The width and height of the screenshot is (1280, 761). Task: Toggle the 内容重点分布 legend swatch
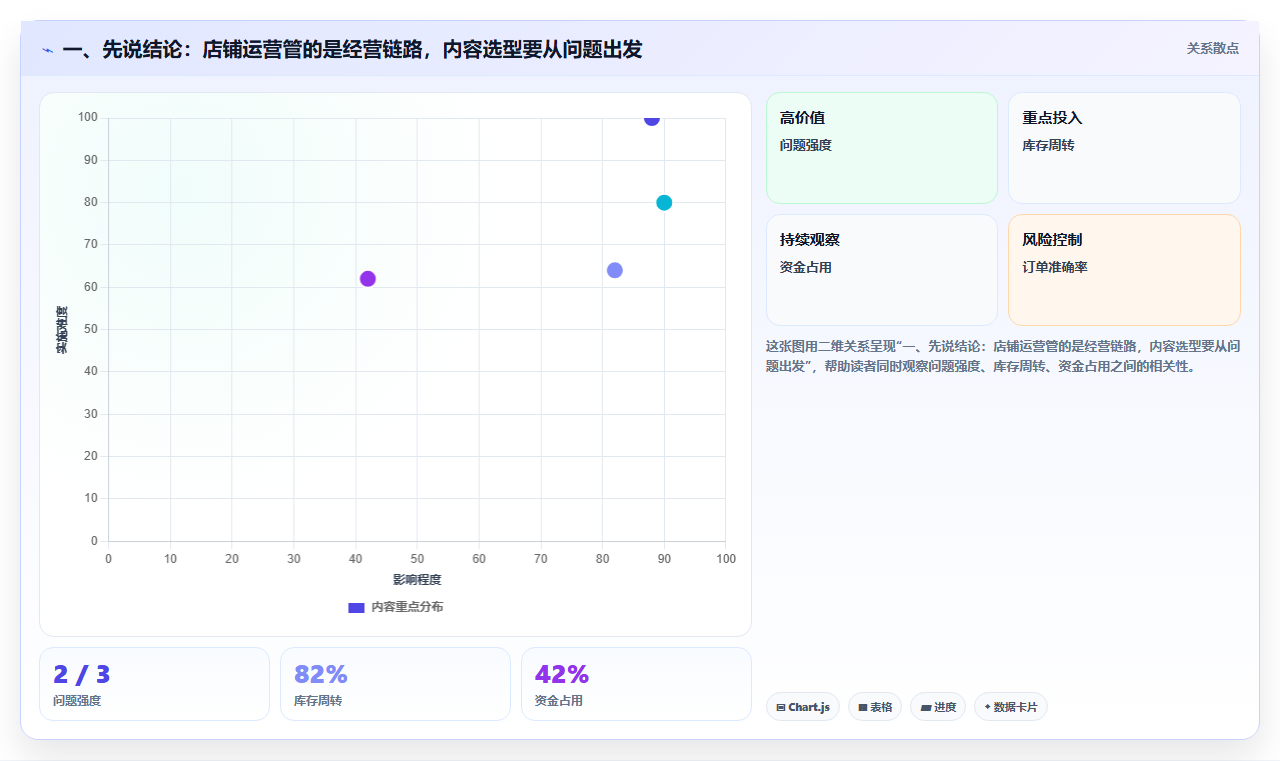tap(356, 607)
